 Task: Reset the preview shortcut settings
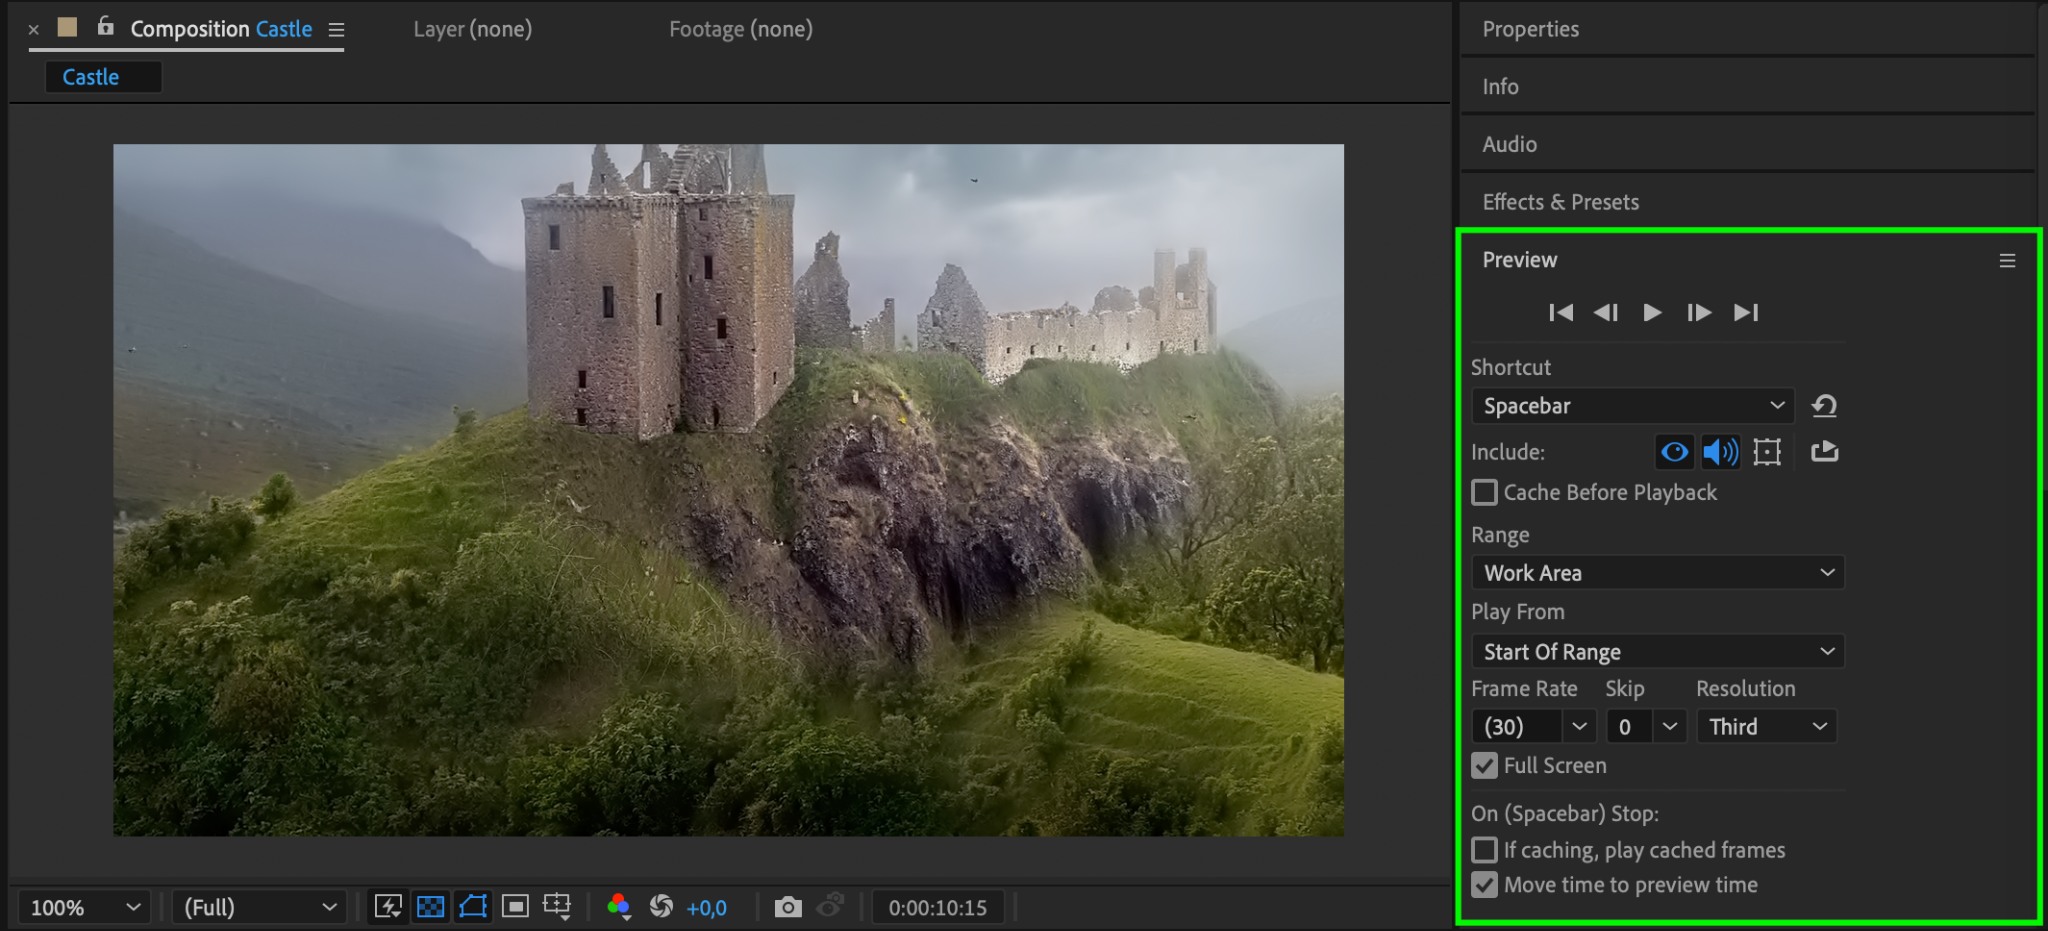click(x=1824, y=406)
